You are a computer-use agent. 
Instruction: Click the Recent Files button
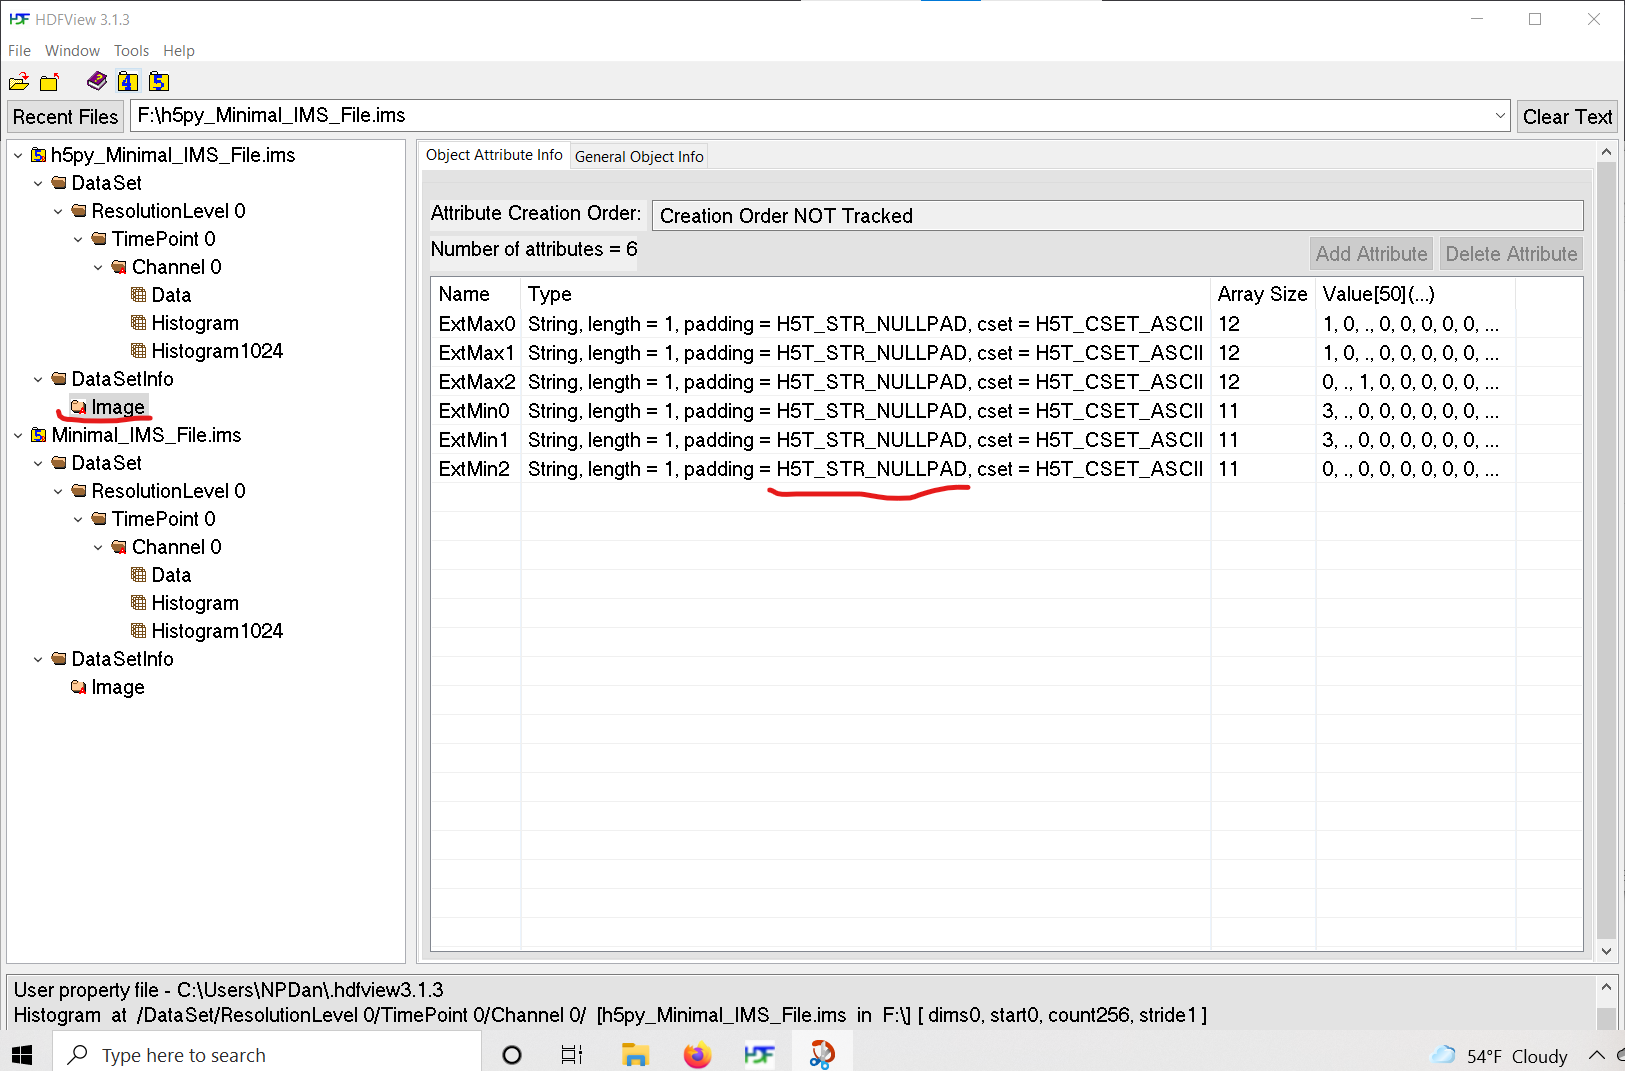click(x=65, y=116)
